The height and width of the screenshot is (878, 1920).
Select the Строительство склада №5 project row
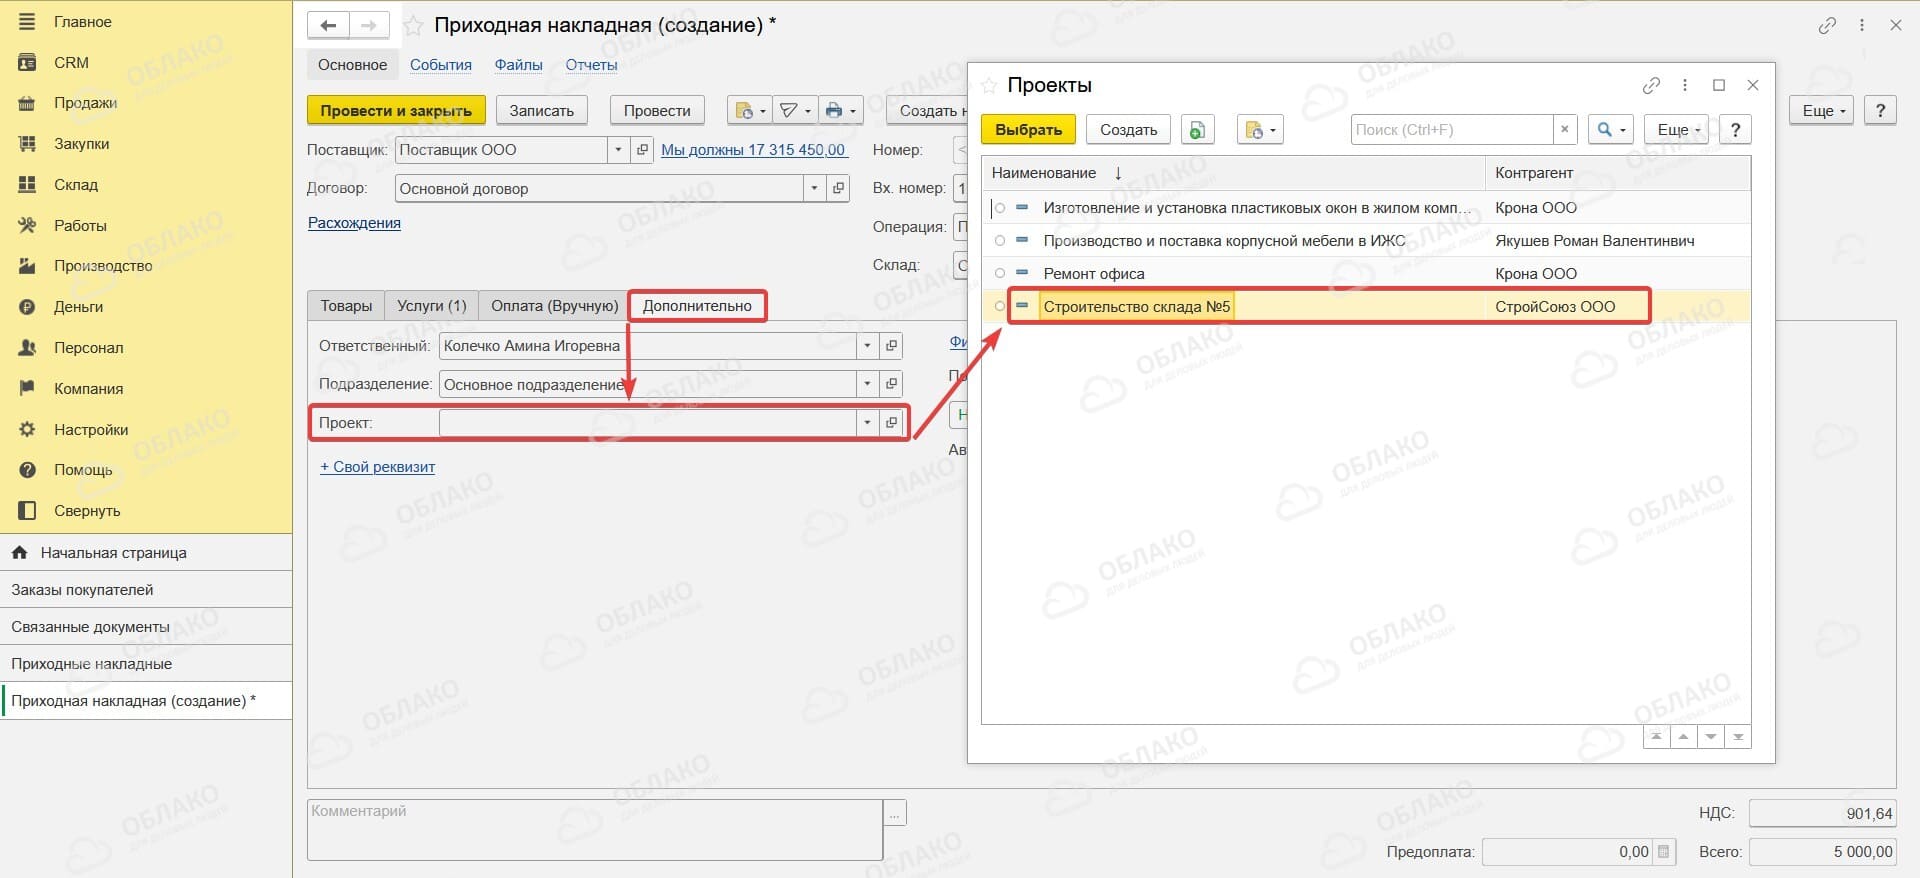1366,306
